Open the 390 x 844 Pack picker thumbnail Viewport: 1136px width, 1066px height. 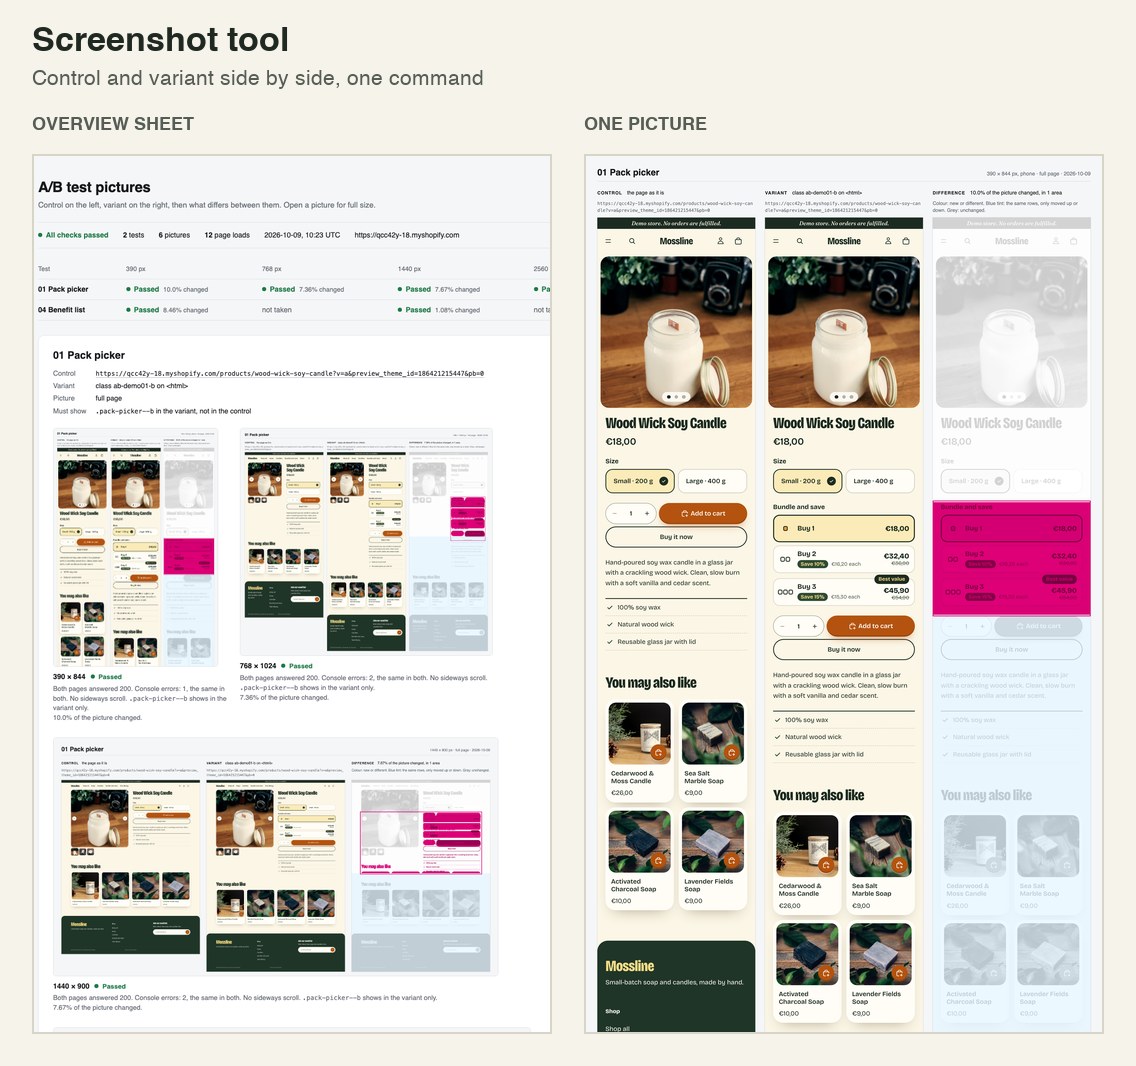(x=135, y=547)
